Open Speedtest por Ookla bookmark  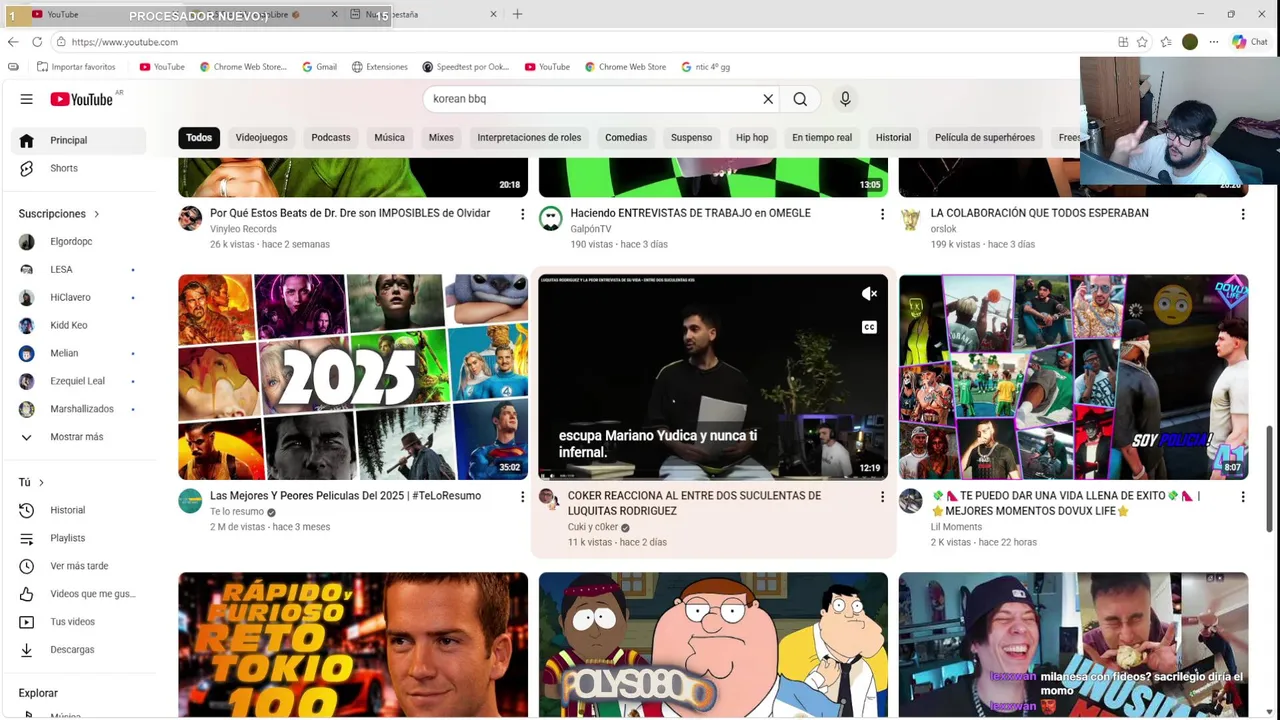pyautogui.click(x=466, y=67)
